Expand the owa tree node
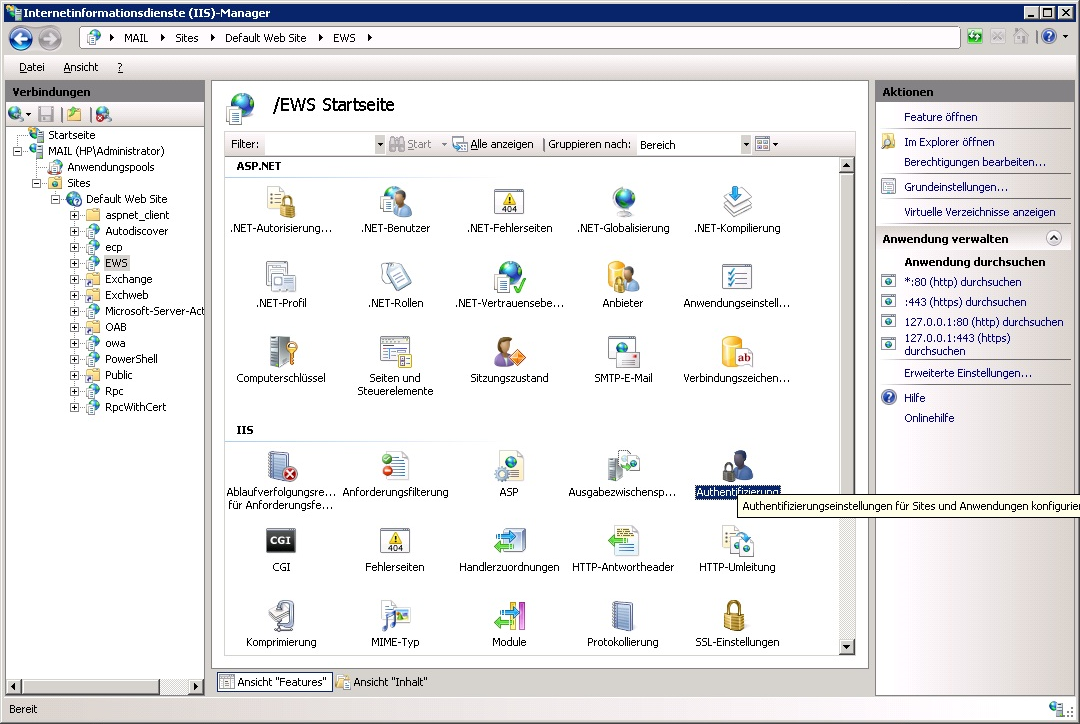This screenshot has width=1080, height=724. pyautogui.click(x=75, y=343)
